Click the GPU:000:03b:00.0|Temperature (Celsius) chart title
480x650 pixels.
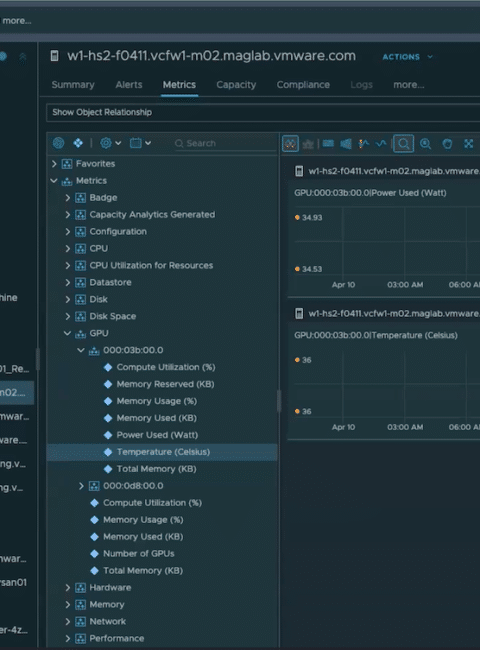376,335
